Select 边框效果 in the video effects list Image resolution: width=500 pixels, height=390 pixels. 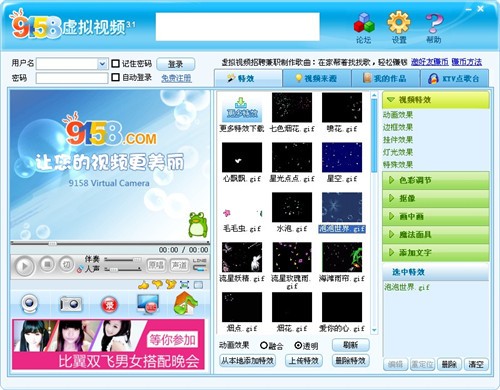[398, 127]
